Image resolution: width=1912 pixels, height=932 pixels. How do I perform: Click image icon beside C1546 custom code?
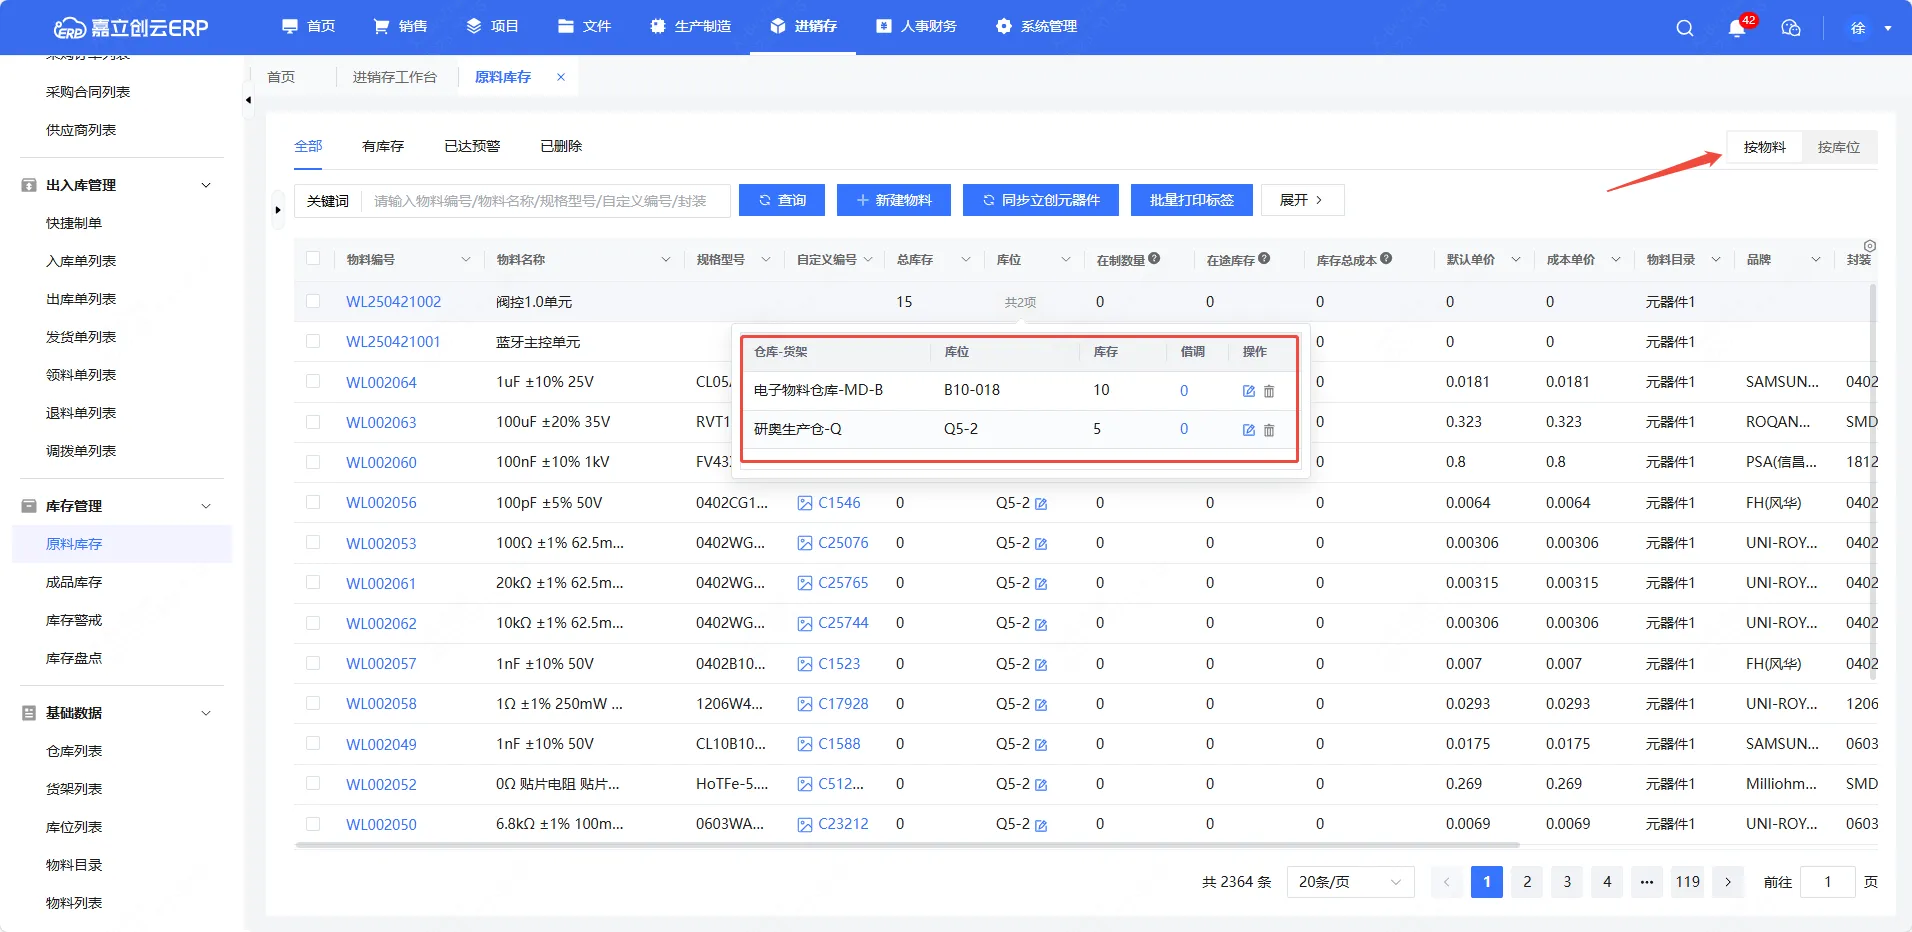pyautogui.click(x=805, y=503)
